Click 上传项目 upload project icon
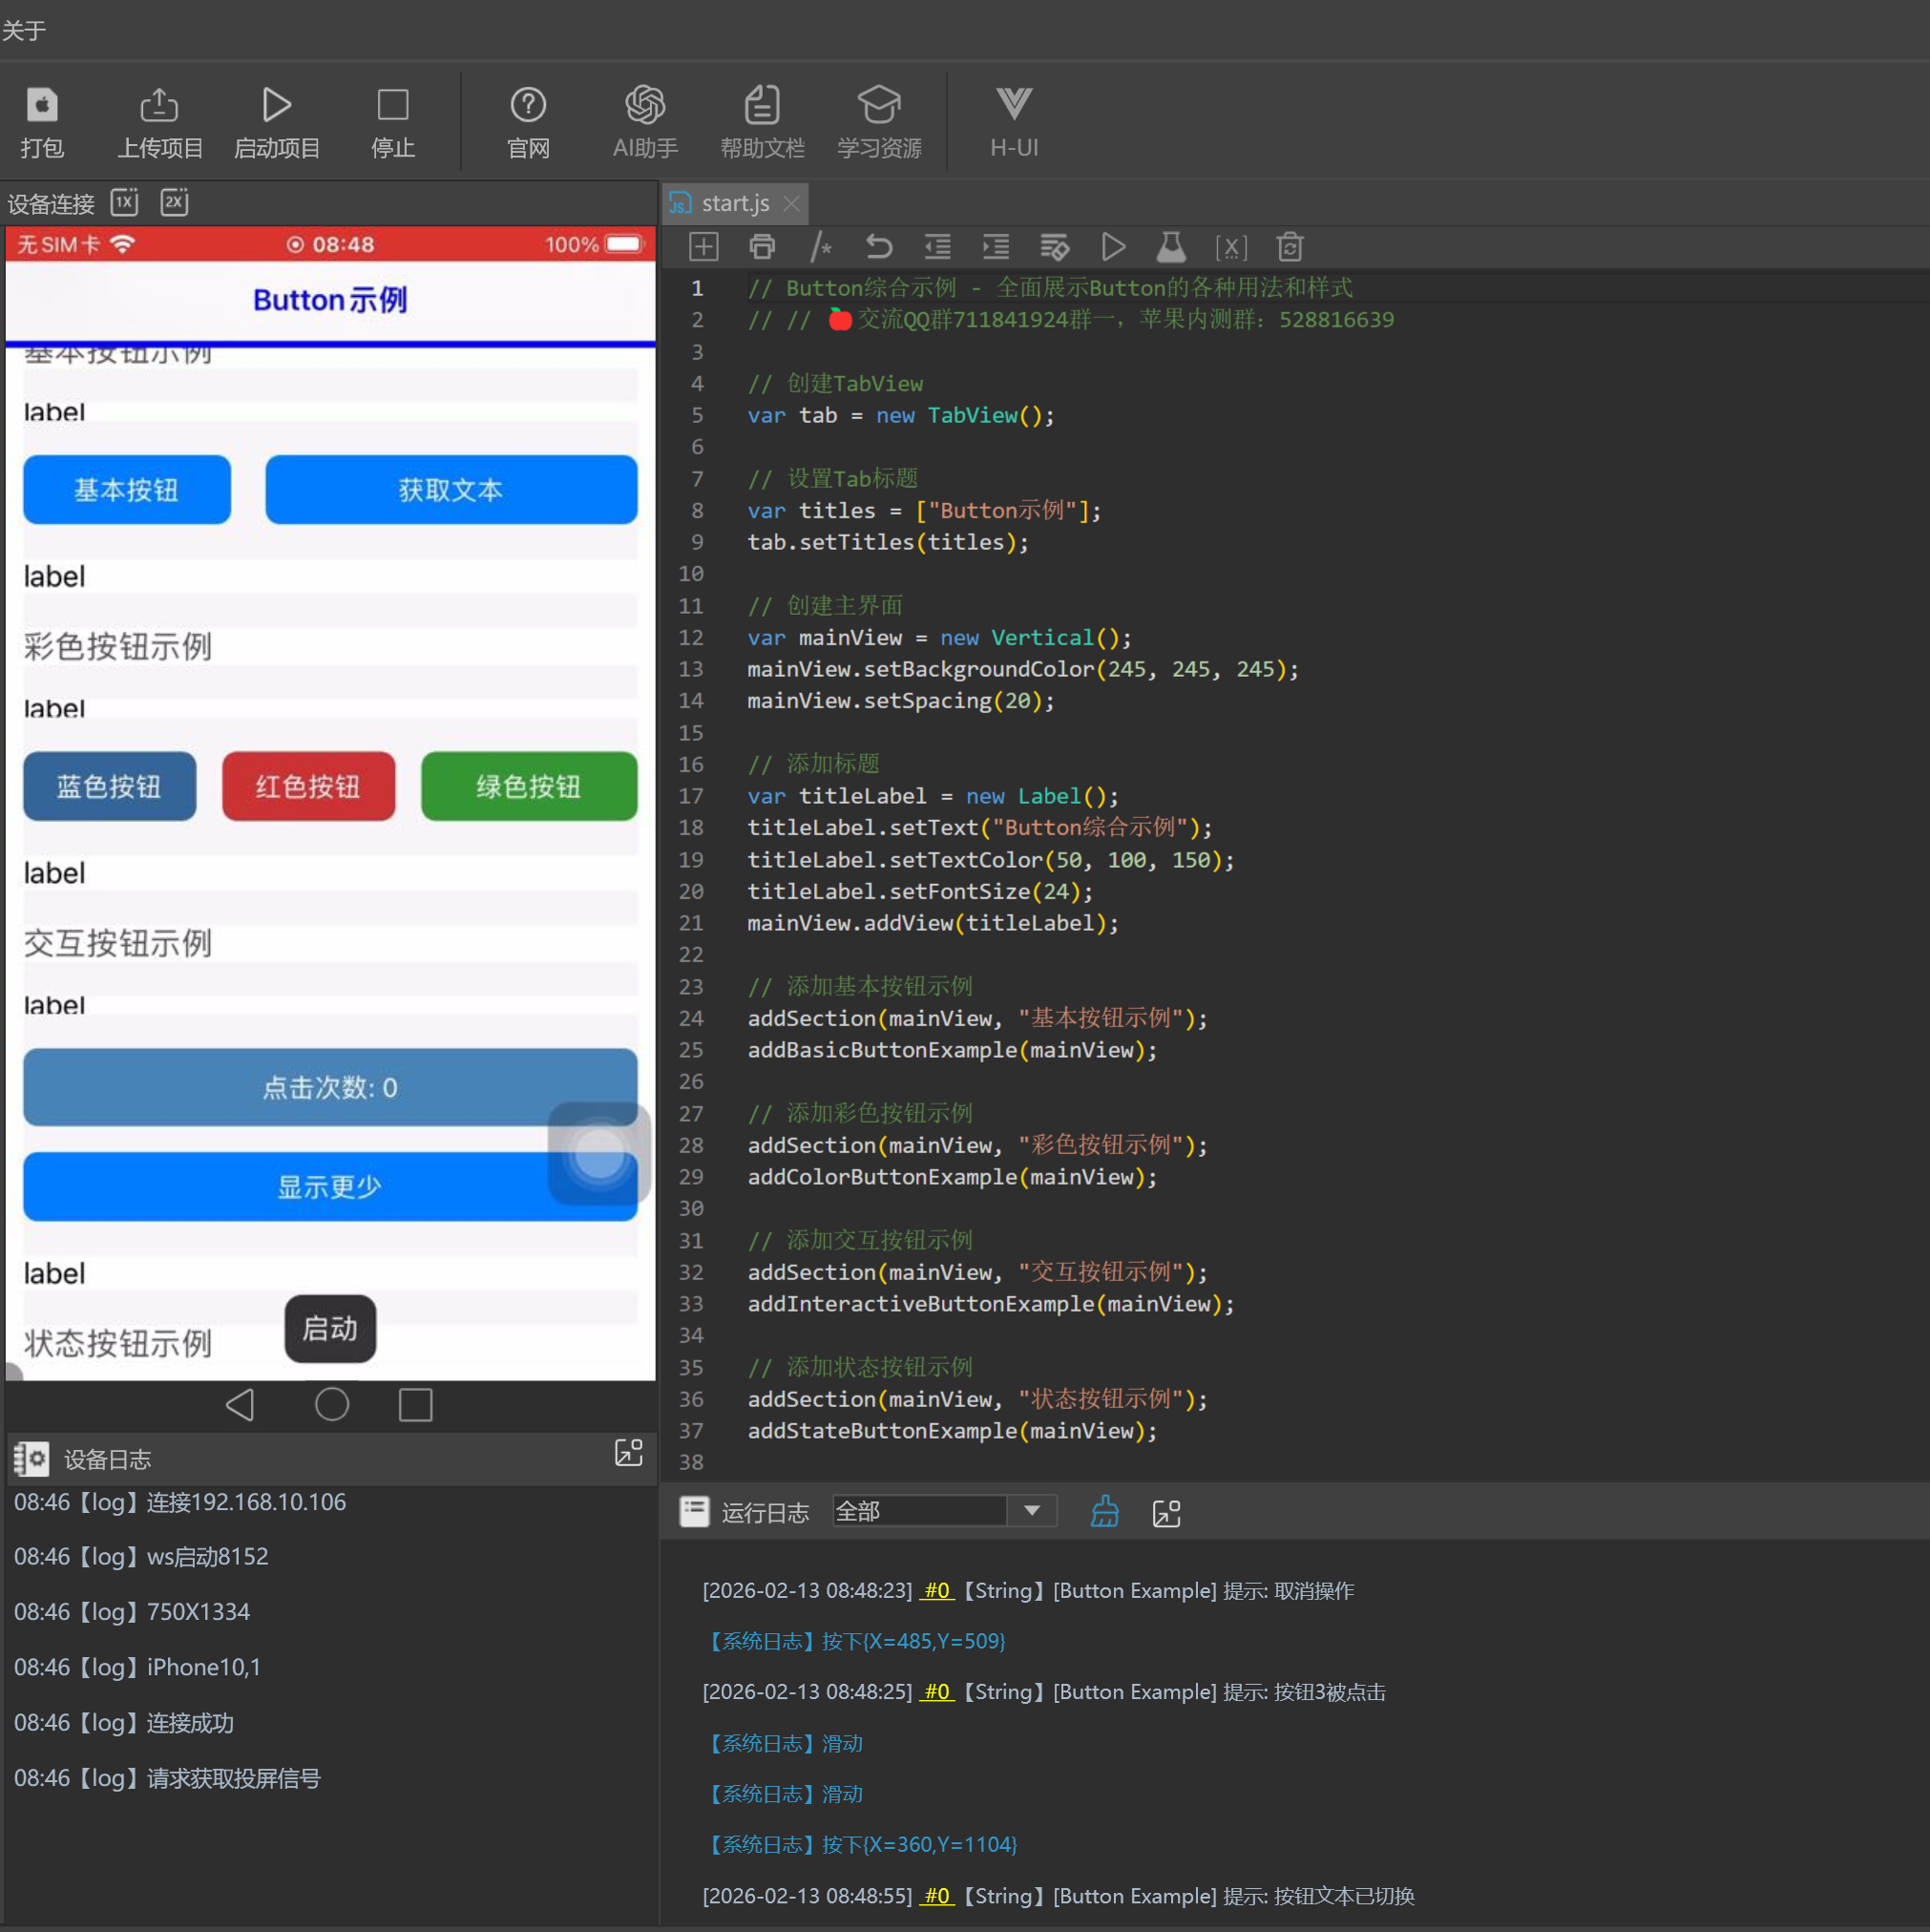1930x1932 pixels. click(159, 122)
